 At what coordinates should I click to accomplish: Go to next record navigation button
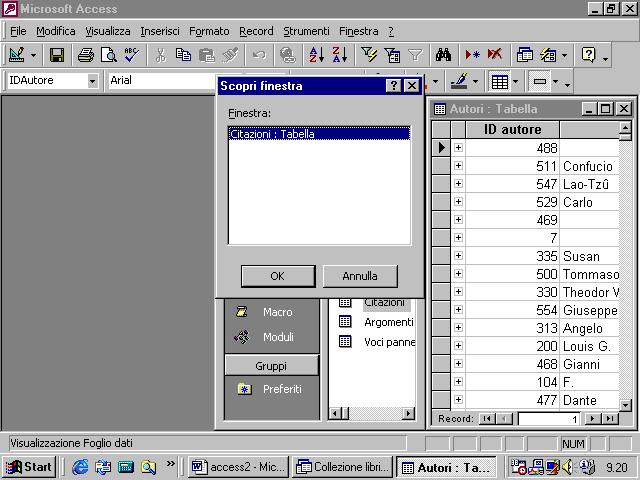(x=592, y=418)
